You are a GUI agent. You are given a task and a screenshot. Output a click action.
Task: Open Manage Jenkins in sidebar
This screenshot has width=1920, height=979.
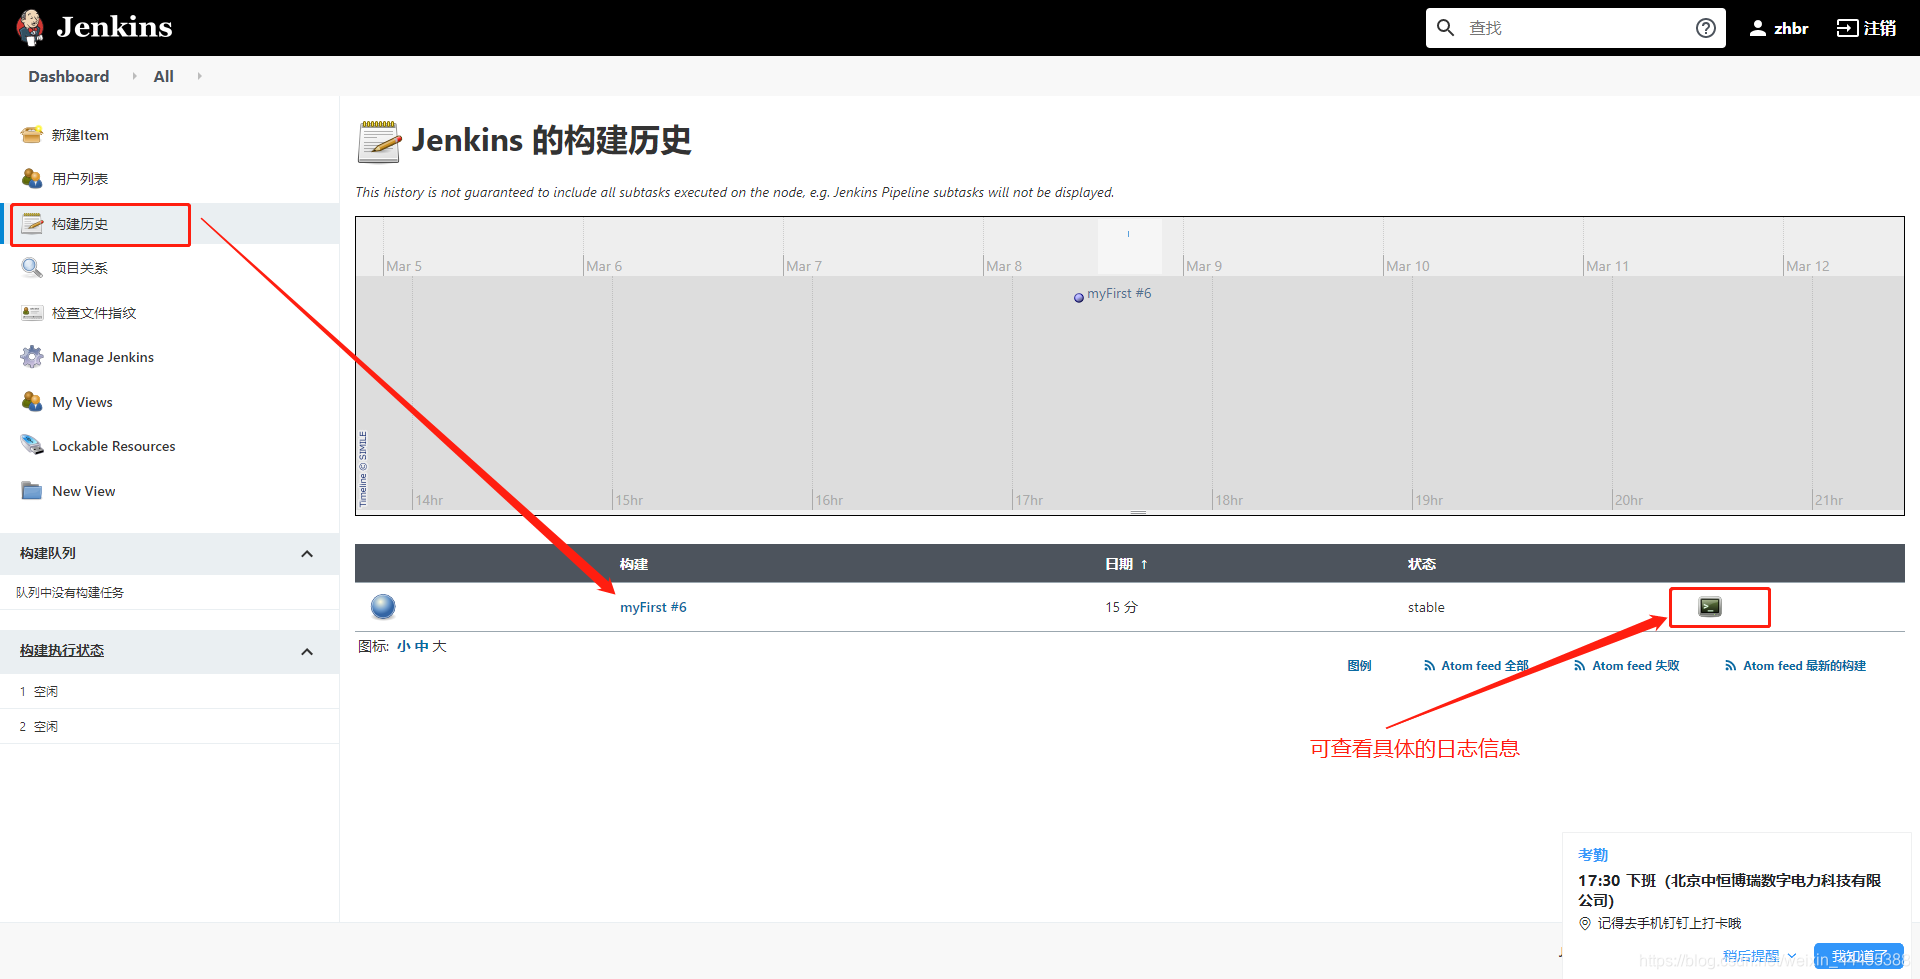[103, 357]
